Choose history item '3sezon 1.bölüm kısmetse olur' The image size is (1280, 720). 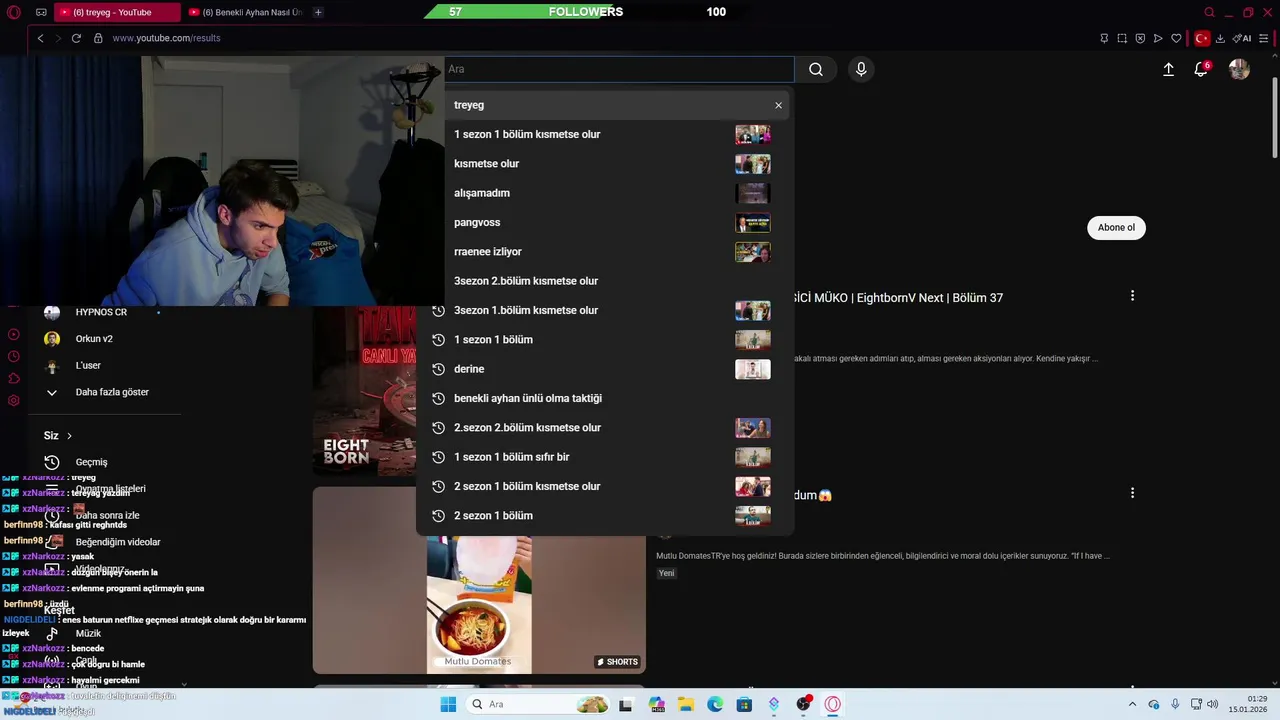(x=605, y=310)
